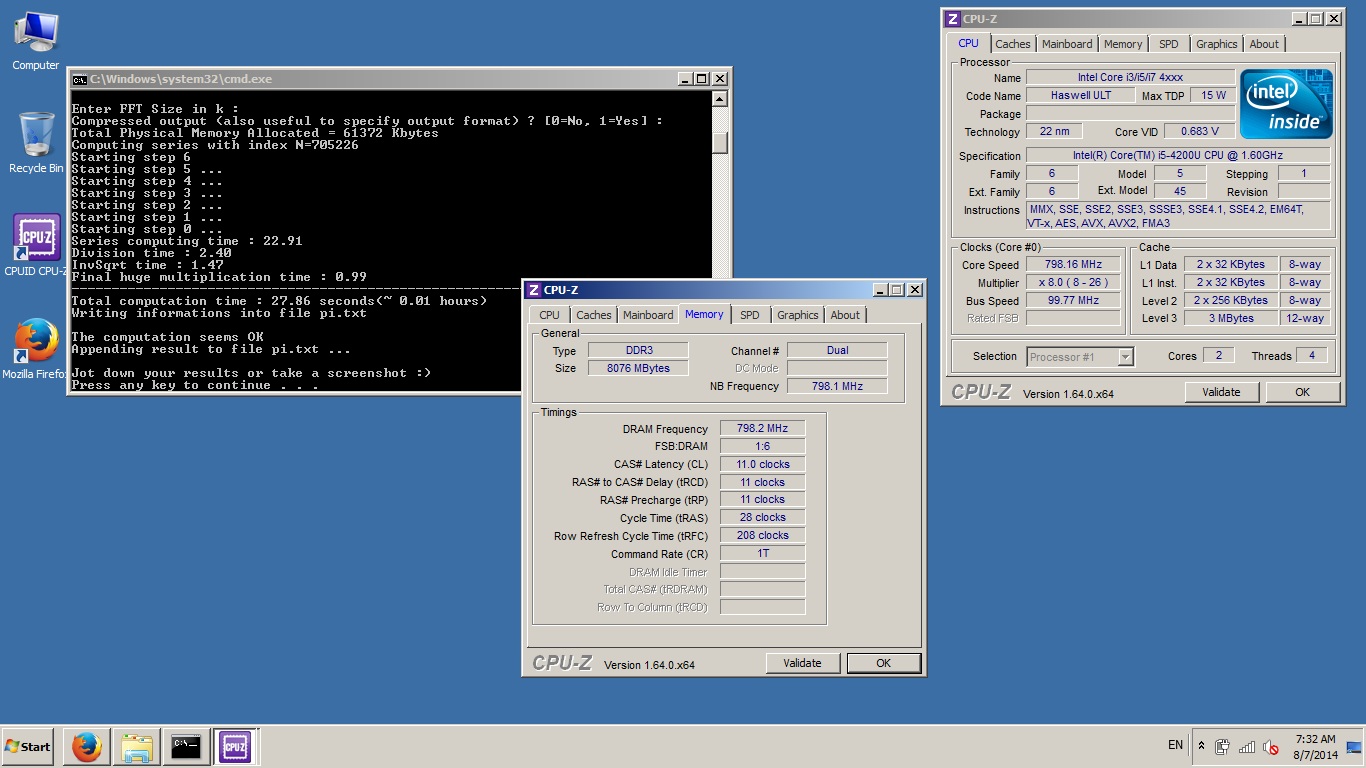Image resolution: width=1366 pixels, height=768 pixels.
Task: Click Validate in the right CPU-Z window
Action: point(1221,392)
